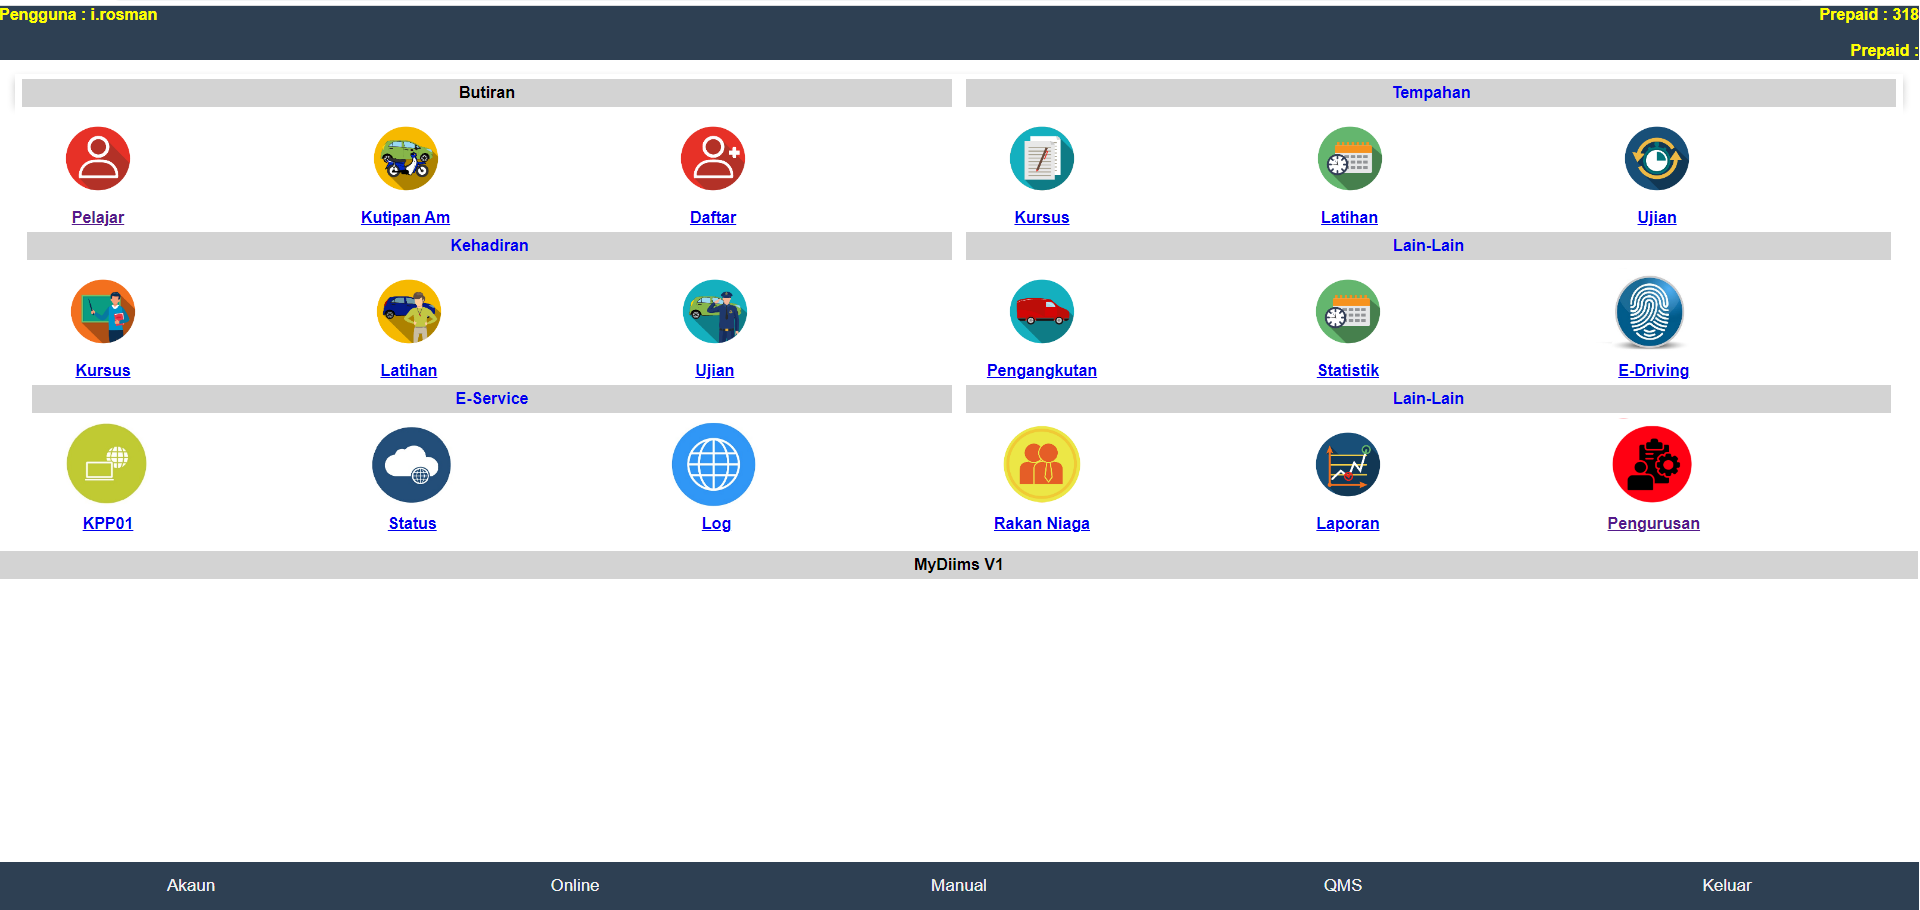Select the Rakan Niaga partners icon
The height and width of the screenshot is (910, 1920).
point(1041,465)
